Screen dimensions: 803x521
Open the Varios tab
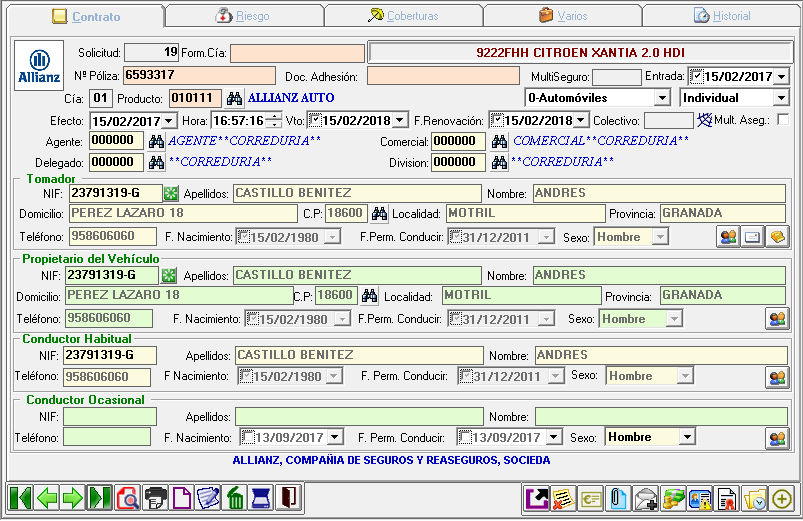(x=563, y=16)
